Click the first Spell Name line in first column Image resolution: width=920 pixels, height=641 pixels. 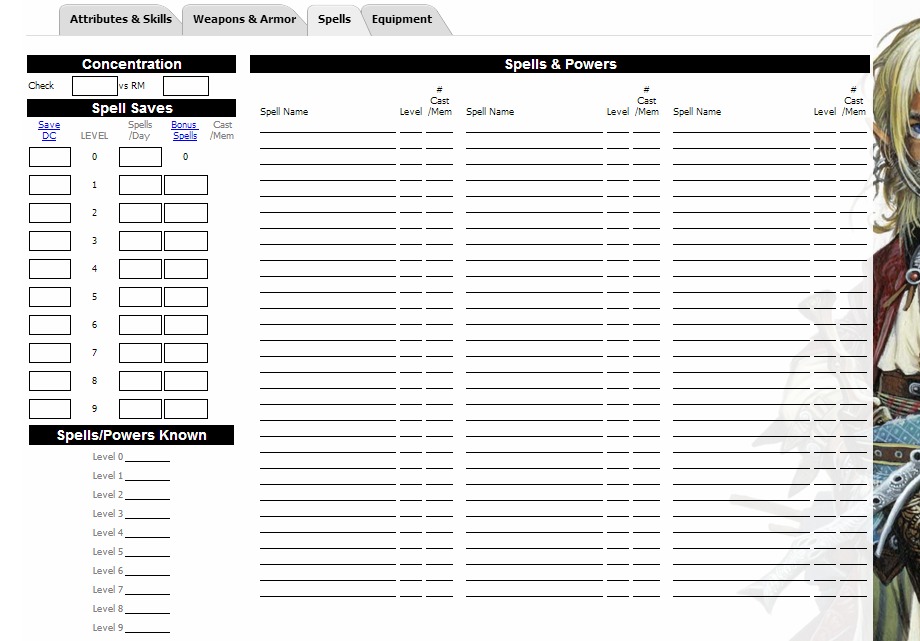(x=328, y=125)
